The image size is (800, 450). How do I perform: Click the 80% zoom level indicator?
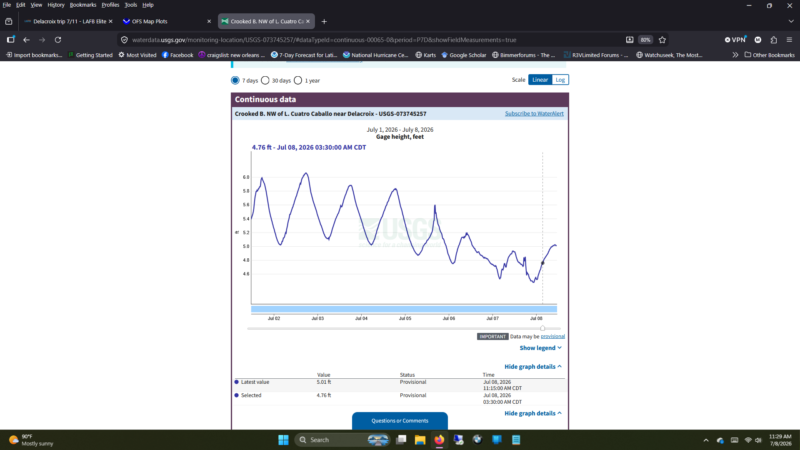pos(645,40)
